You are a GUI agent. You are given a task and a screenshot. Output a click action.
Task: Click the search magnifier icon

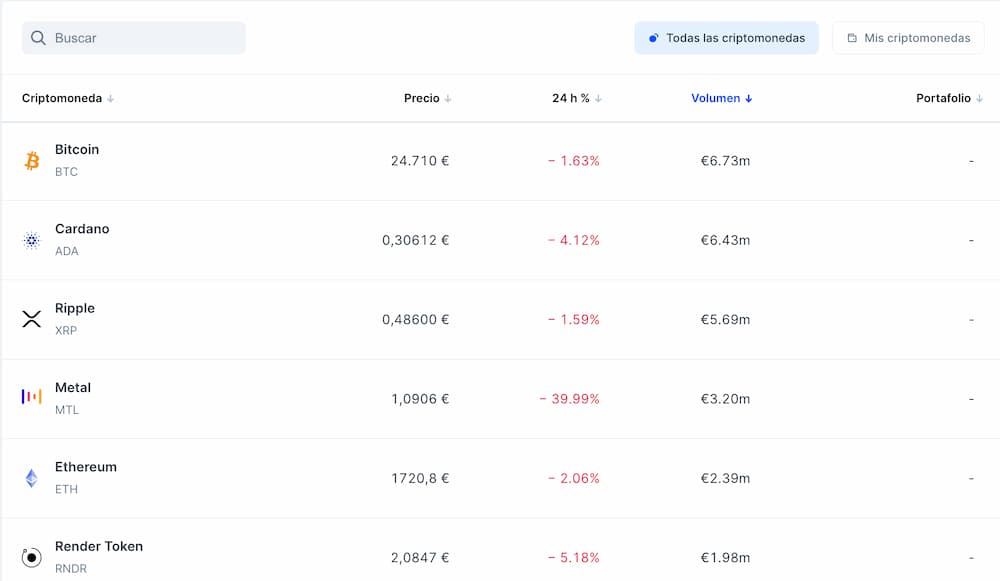click(x=38, y=38)
